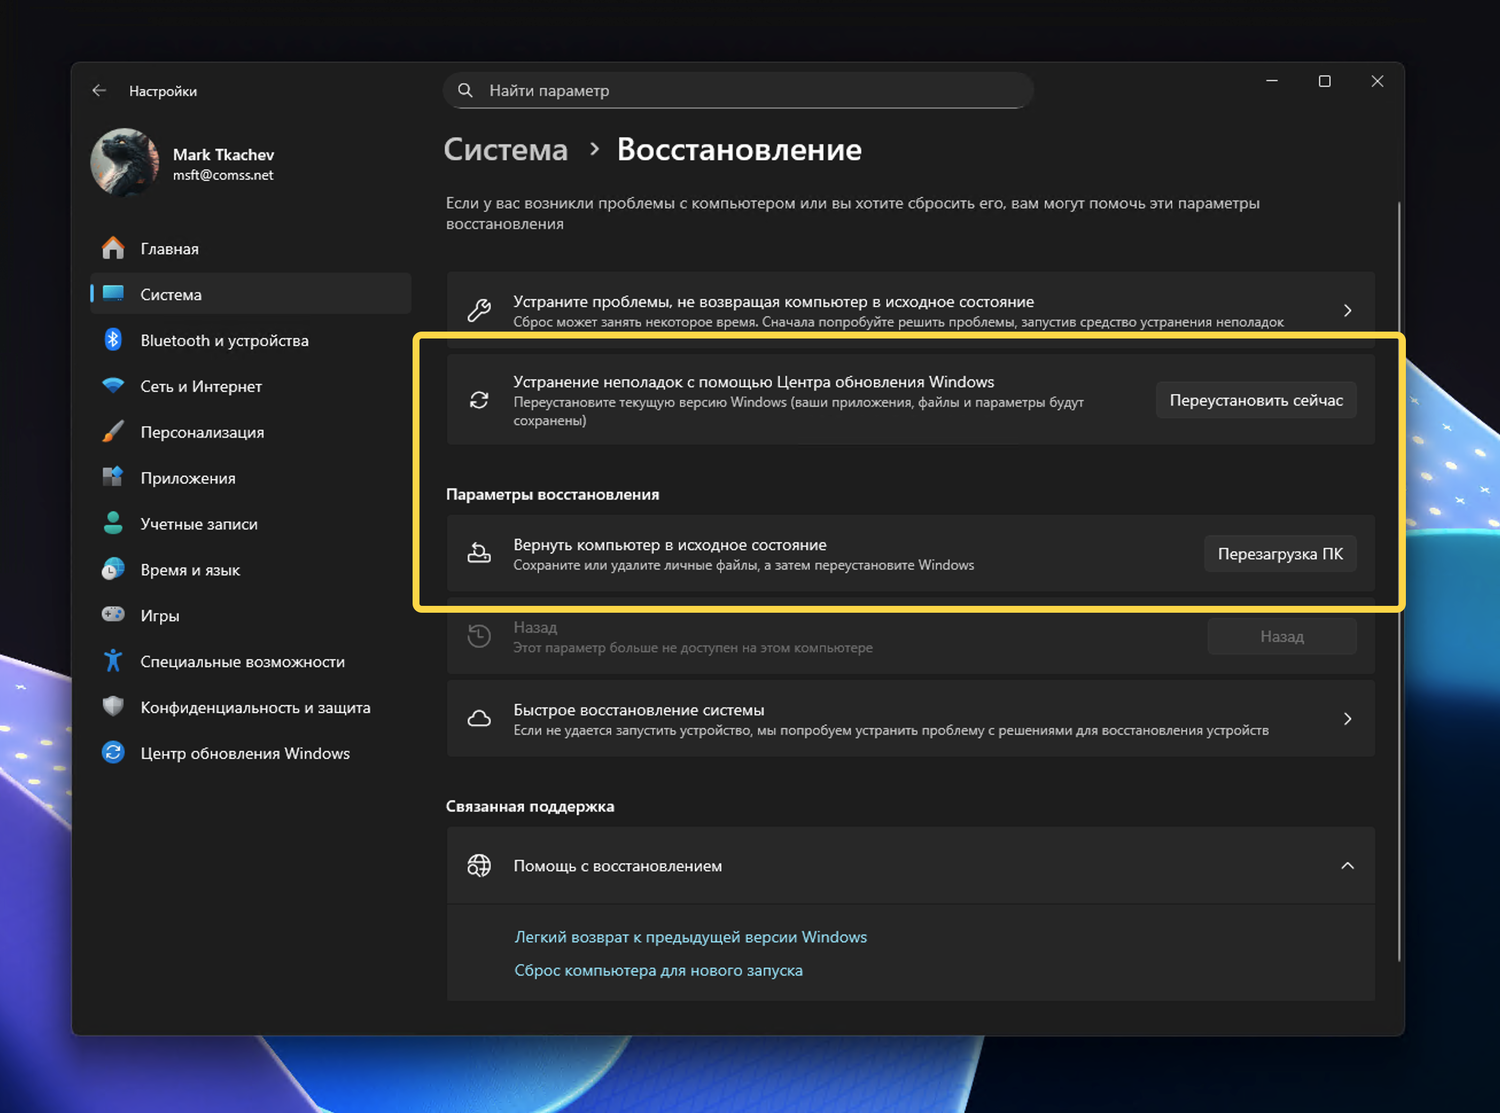Select Система in the sidebar
Viewport: 1500px width, 1113px height.
point(250,294)
